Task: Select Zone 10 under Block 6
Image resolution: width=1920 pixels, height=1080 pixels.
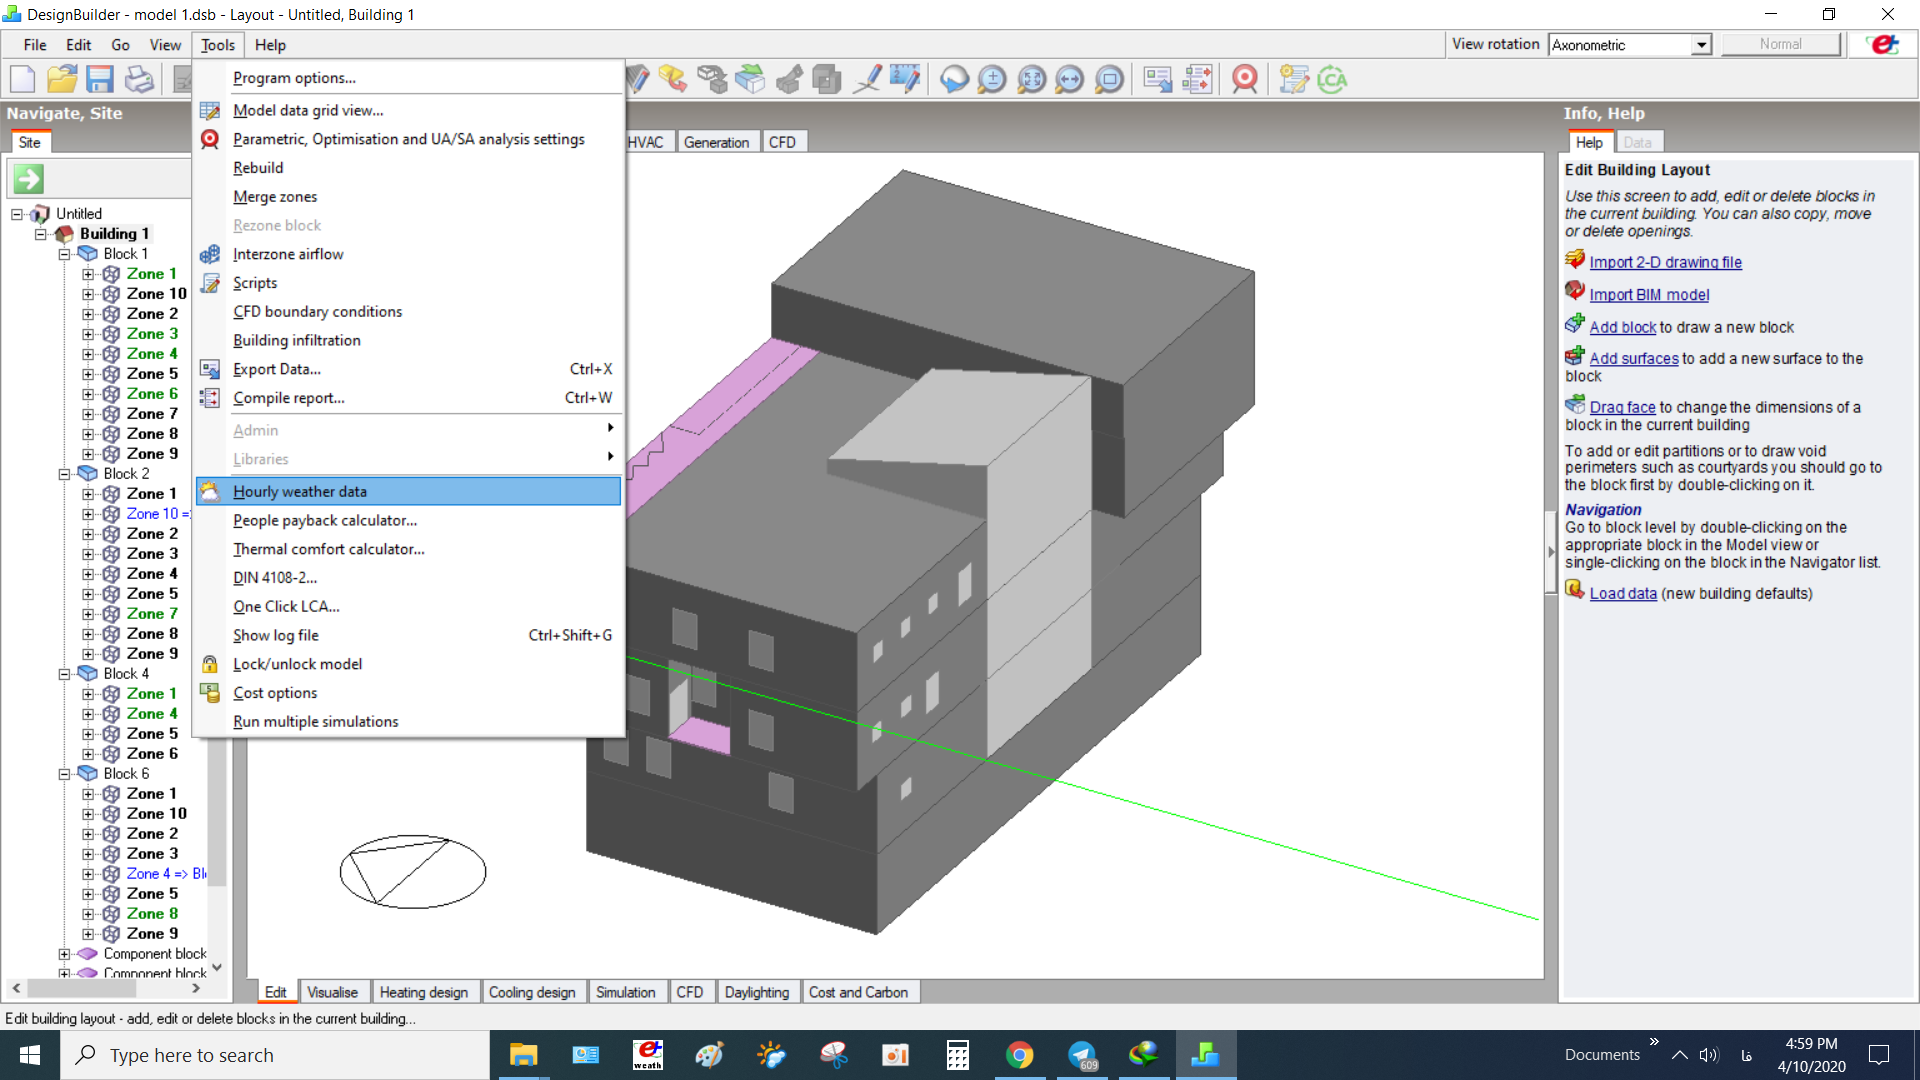Action: point(156,814)
